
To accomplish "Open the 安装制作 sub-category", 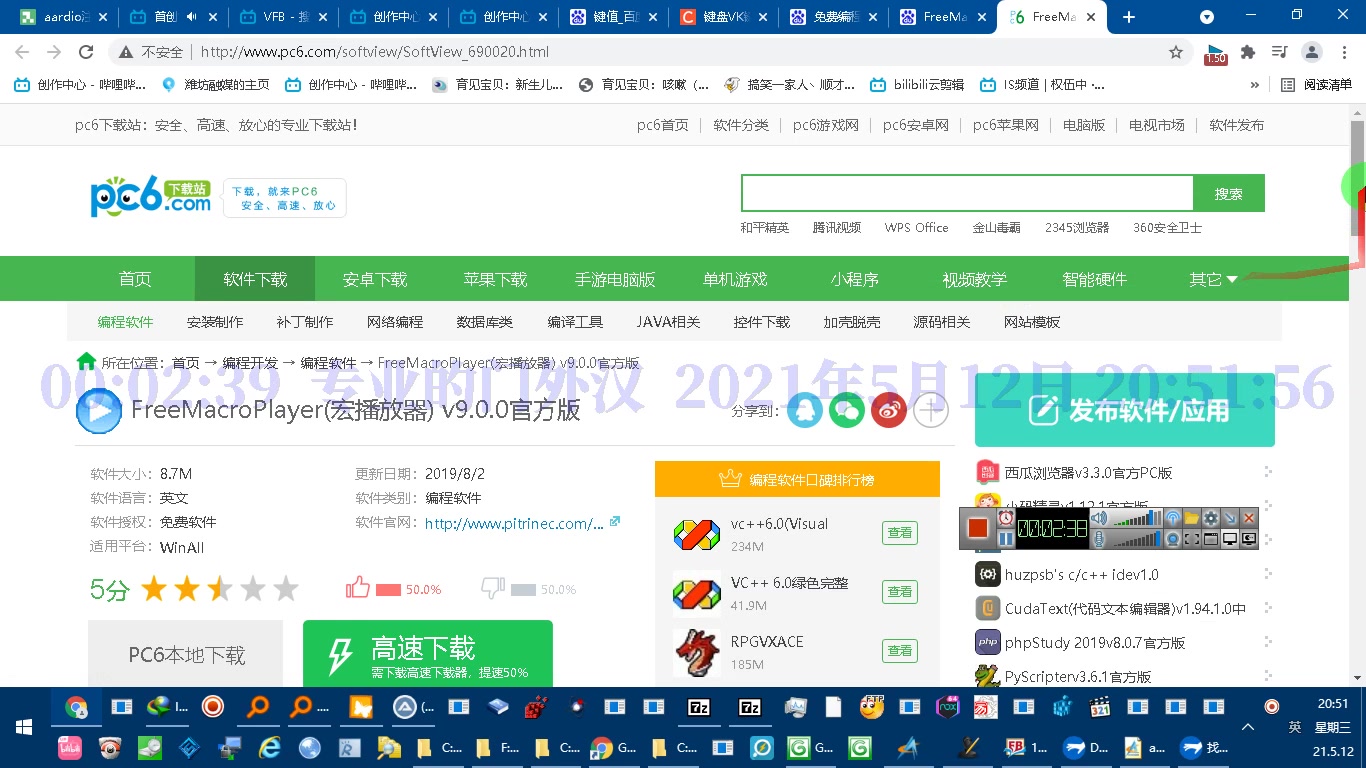I will point(215,322).
